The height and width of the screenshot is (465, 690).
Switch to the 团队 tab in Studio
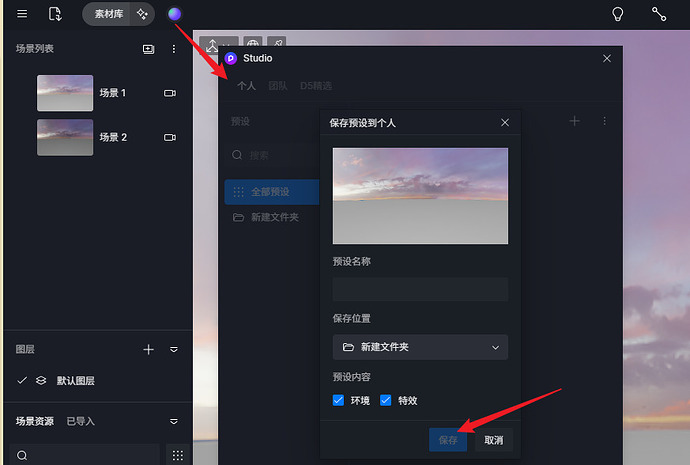click(x=278, y=86)
